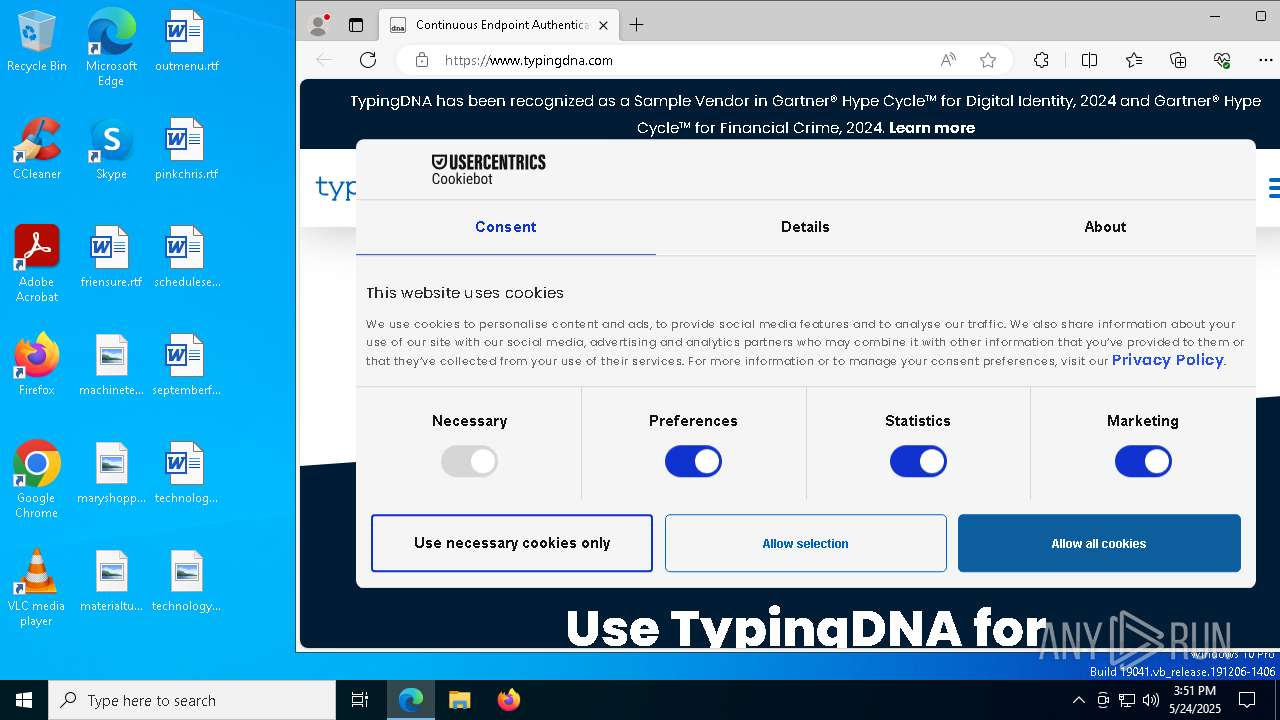Select the technology... image file icon
The width and height of the screenshot is (1280, 720).
coord(186,582)
